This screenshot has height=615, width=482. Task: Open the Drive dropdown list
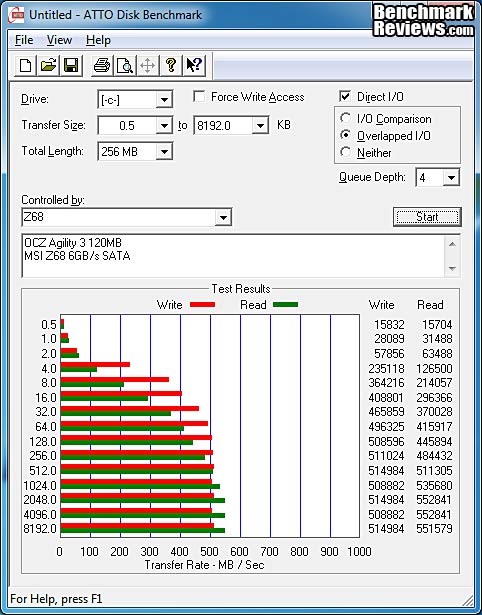point(164,100)
